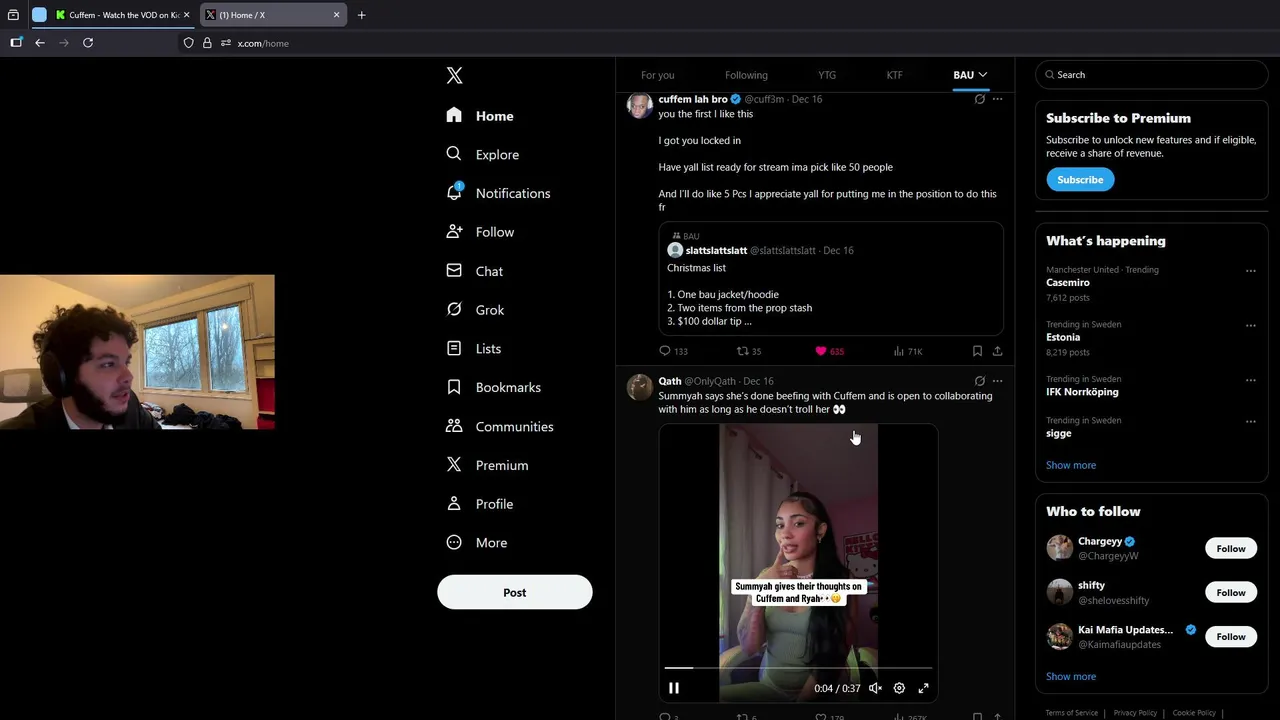Screen dimensions: 1280x720
Task: Open Estonia trending topic
Action: coord(1063,337)
